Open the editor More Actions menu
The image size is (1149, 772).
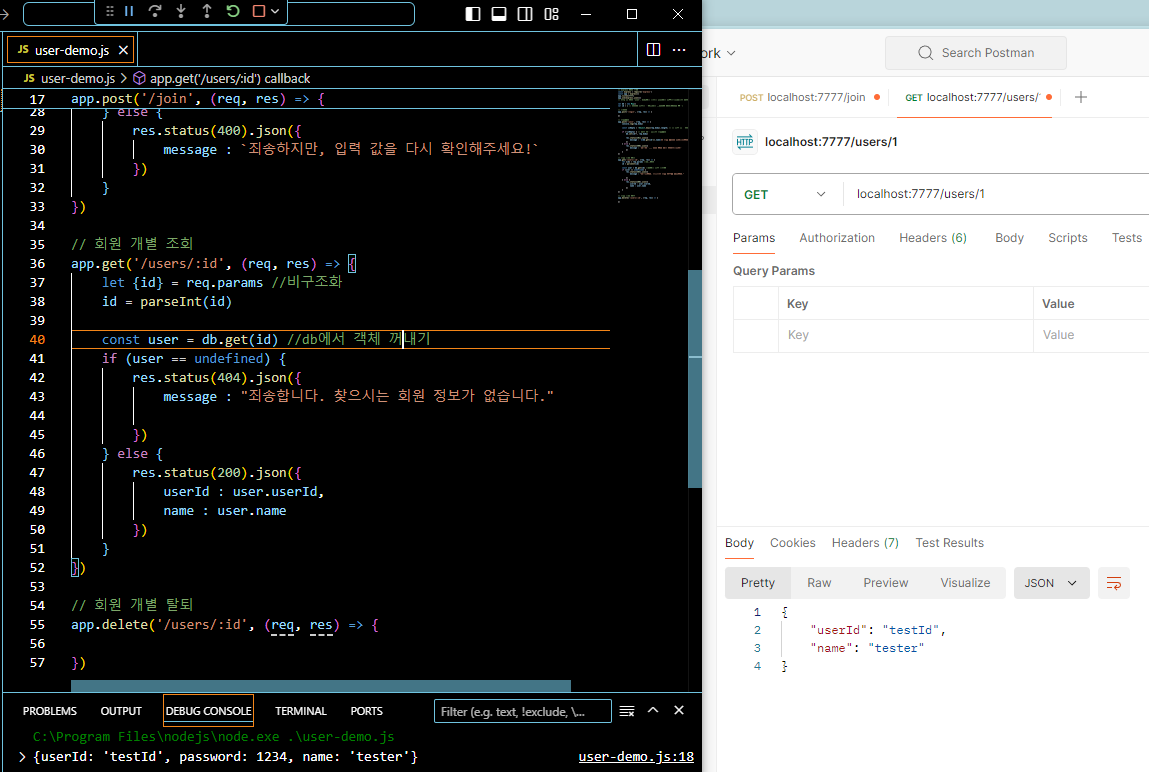[x=679, y=50]
